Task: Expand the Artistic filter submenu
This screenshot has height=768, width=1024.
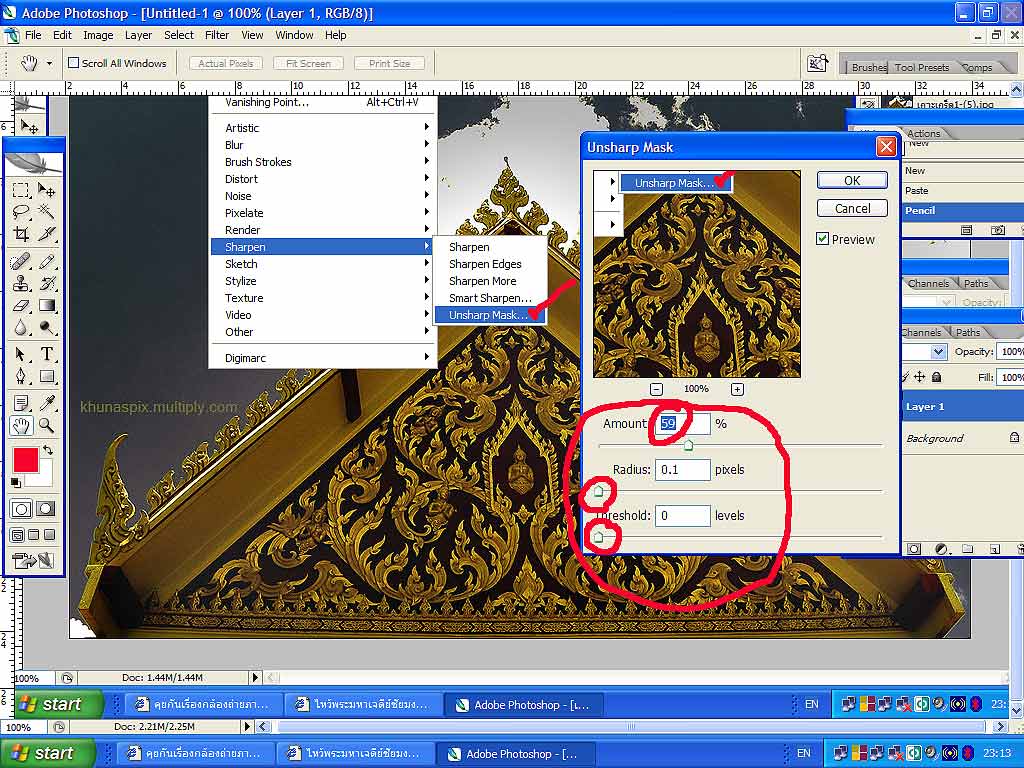Action: click(242, 128)
